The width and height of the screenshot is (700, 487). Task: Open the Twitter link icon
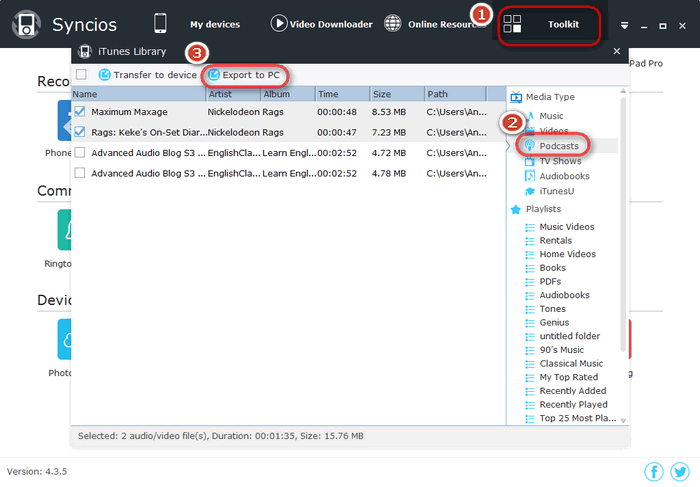pyautogui.click(x=680, y=471)
